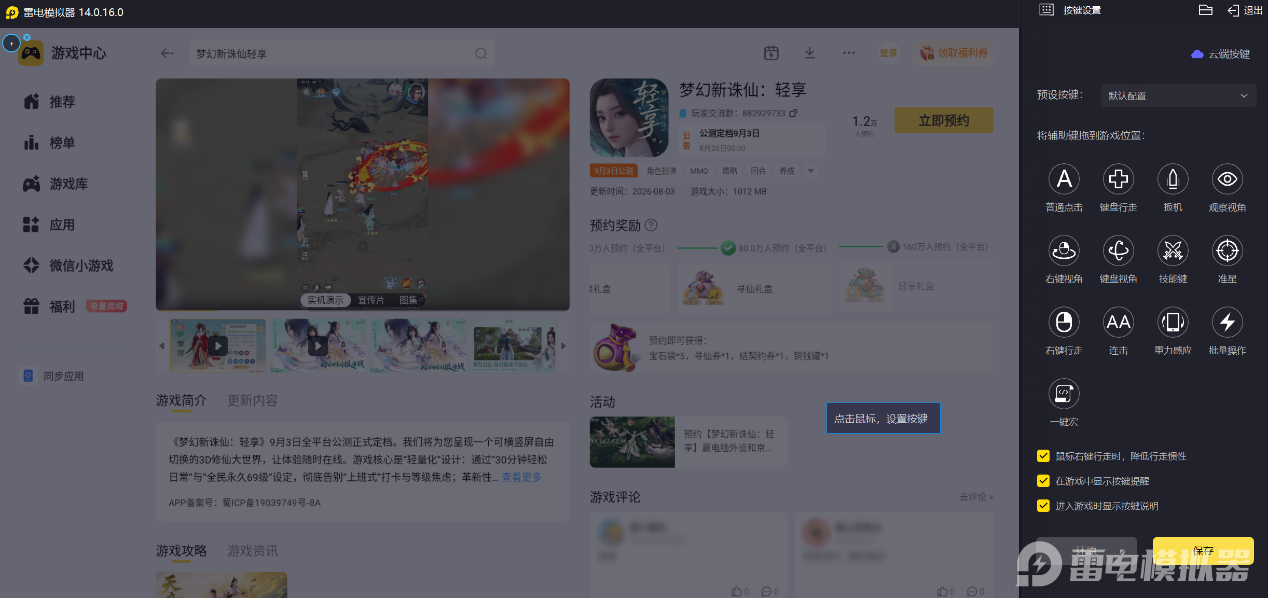Expand the 默认配置 preset dropdown
Viewport: 1268px width, 598px height.
tap(1178, 96)
